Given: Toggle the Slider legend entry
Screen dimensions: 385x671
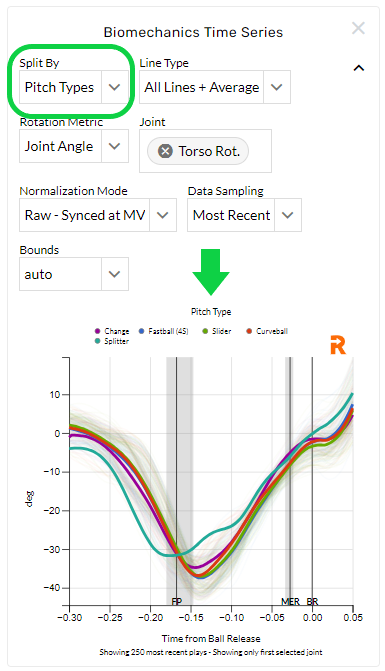Looking at the screenshot, I should click(216, 331).
